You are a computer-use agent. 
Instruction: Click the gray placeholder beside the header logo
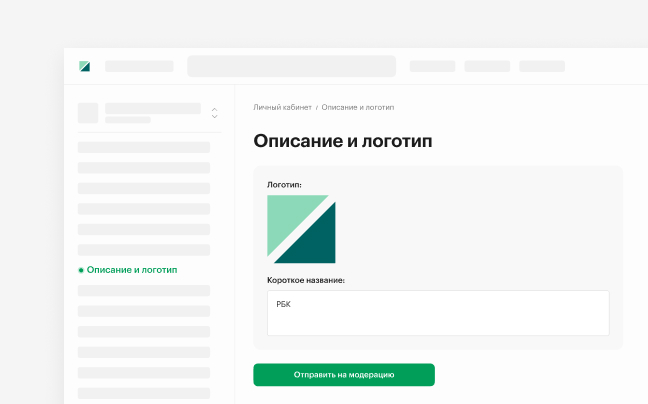139,66
